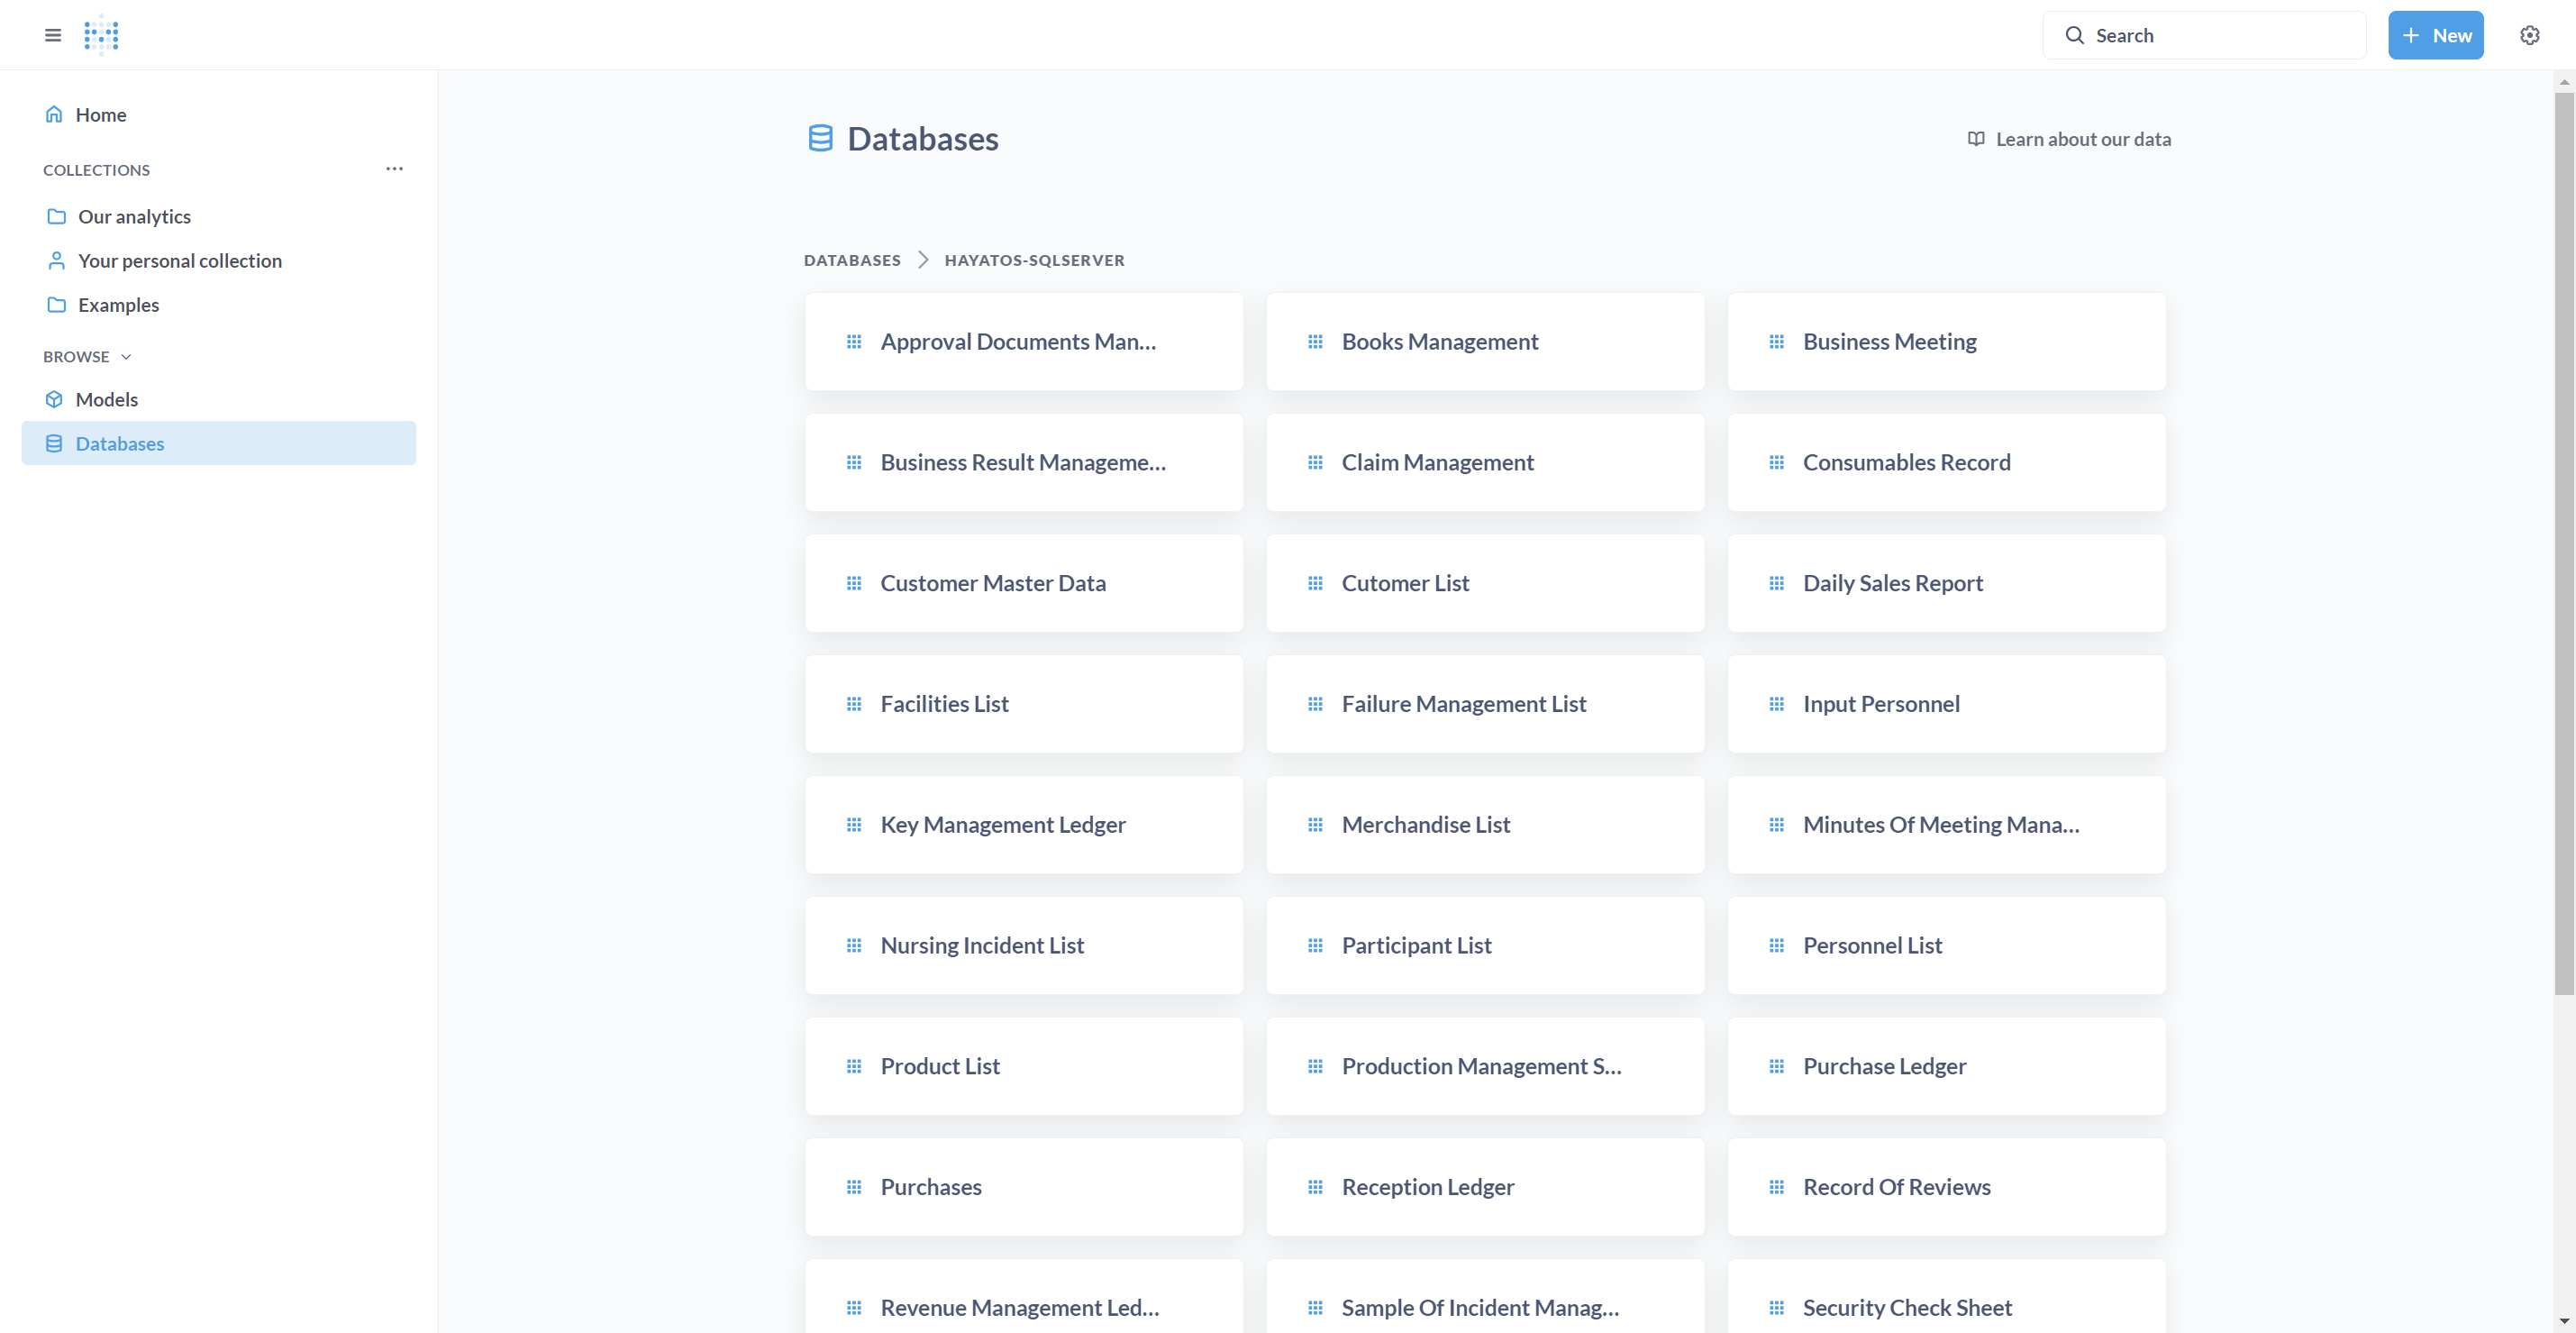
Task: Open the Failure Management List table
Action: pos(1485,704)
